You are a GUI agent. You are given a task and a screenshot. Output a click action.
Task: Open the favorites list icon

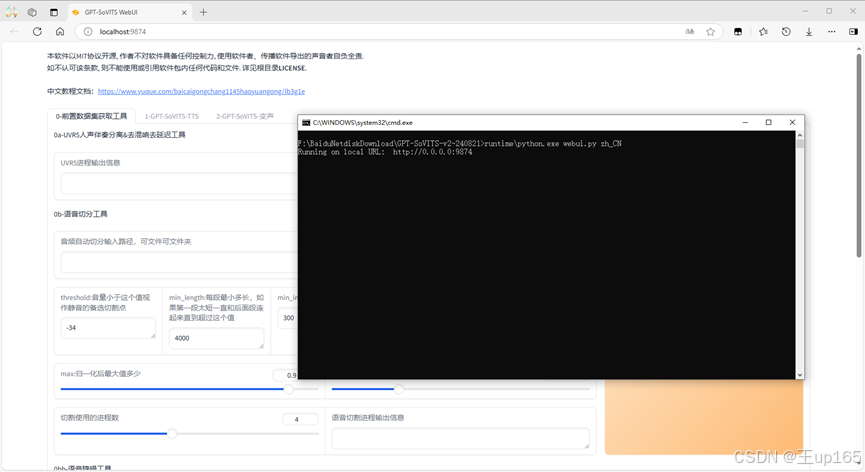[763, 31]
